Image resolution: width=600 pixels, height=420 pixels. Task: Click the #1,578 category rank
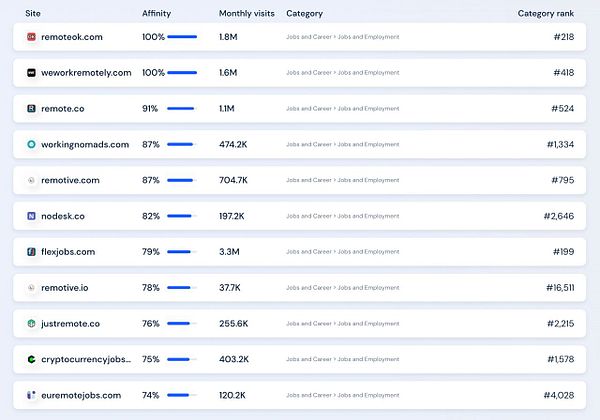point(561,360)
